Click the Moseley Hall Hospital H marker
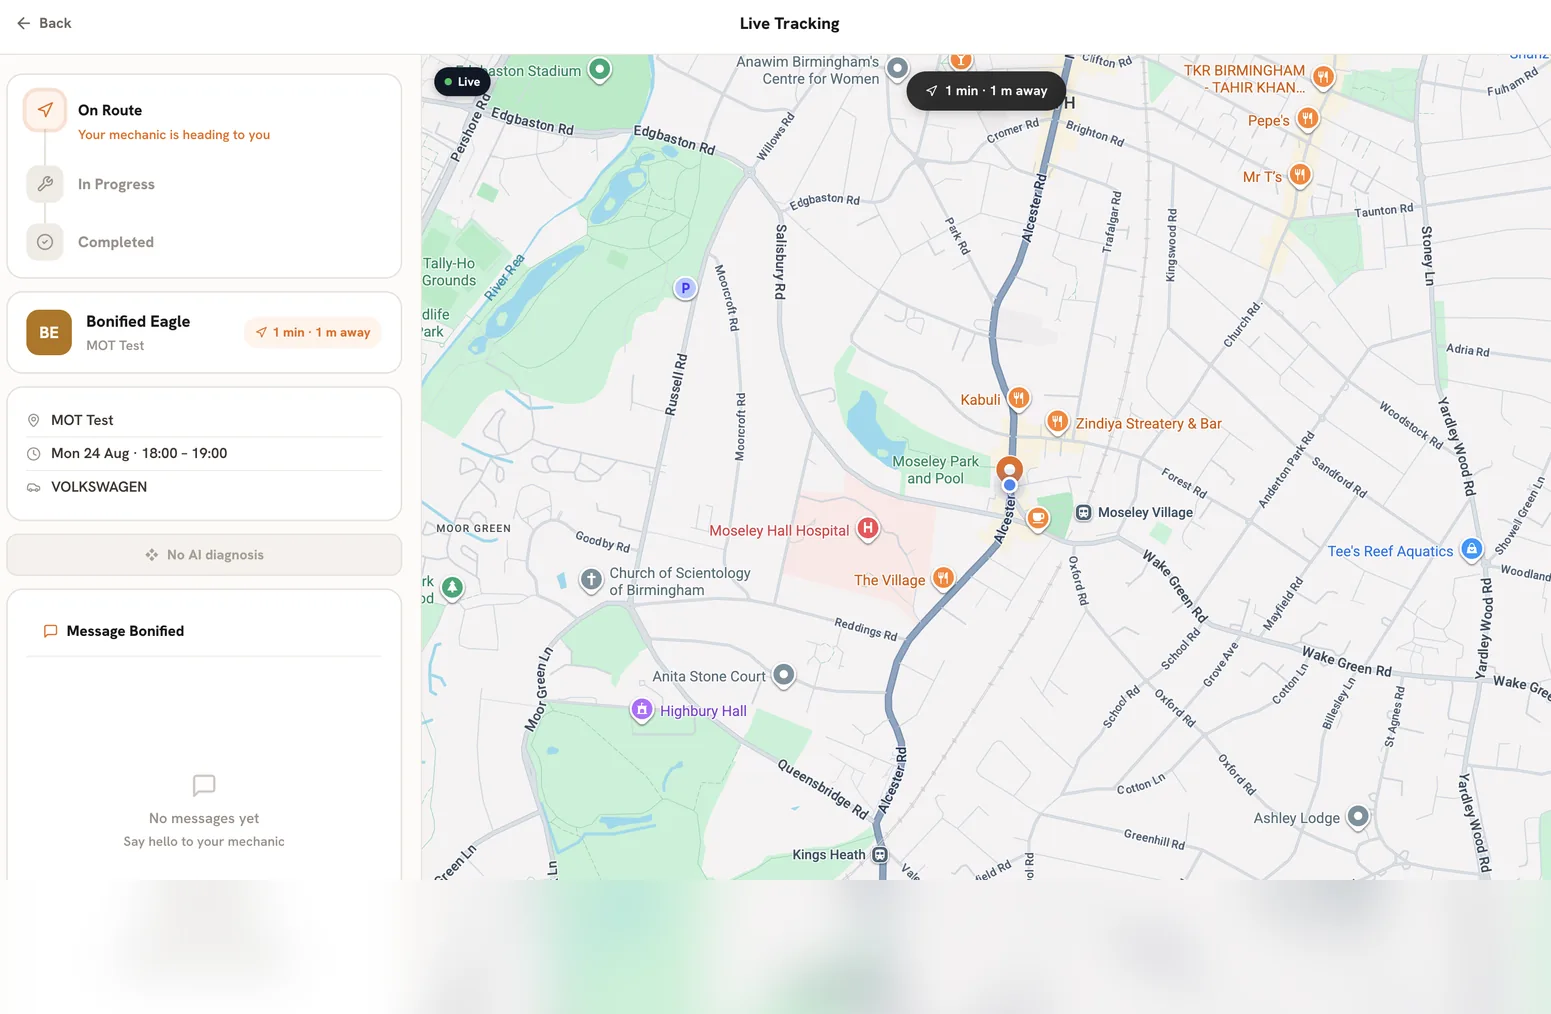 868,529
